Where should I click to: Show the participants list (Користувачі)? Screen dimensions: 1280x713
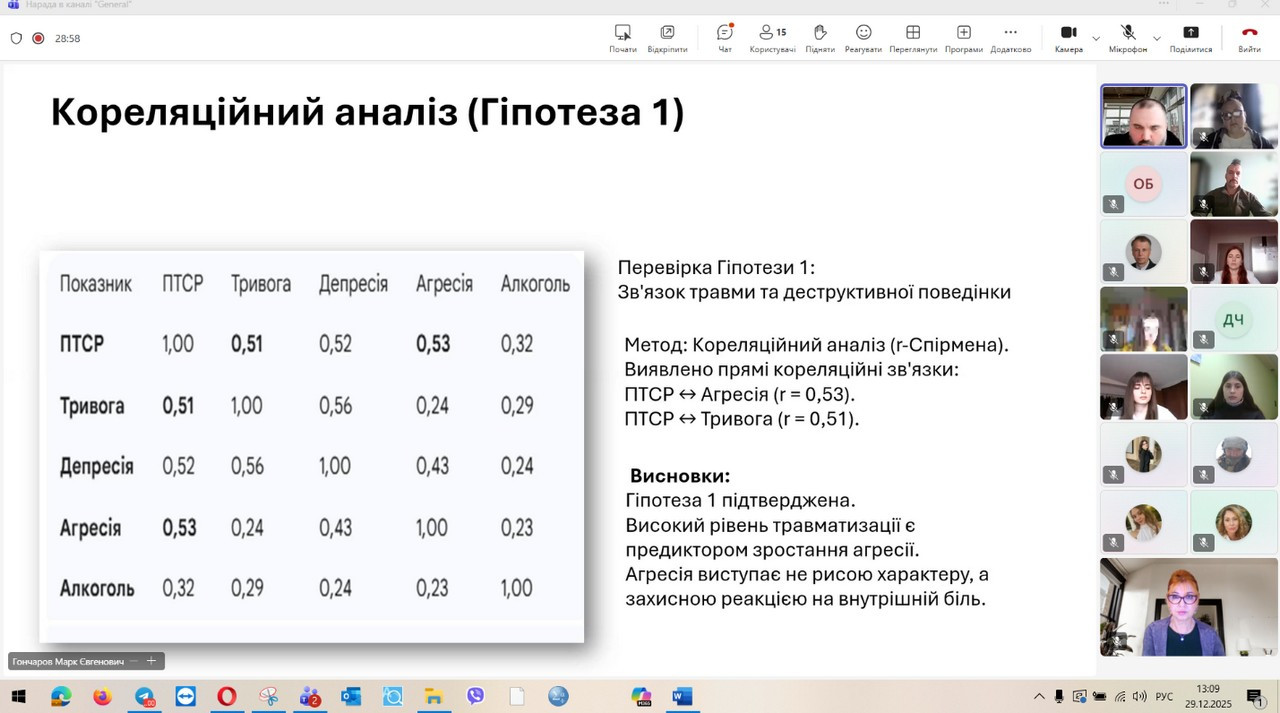click(772, 38)
